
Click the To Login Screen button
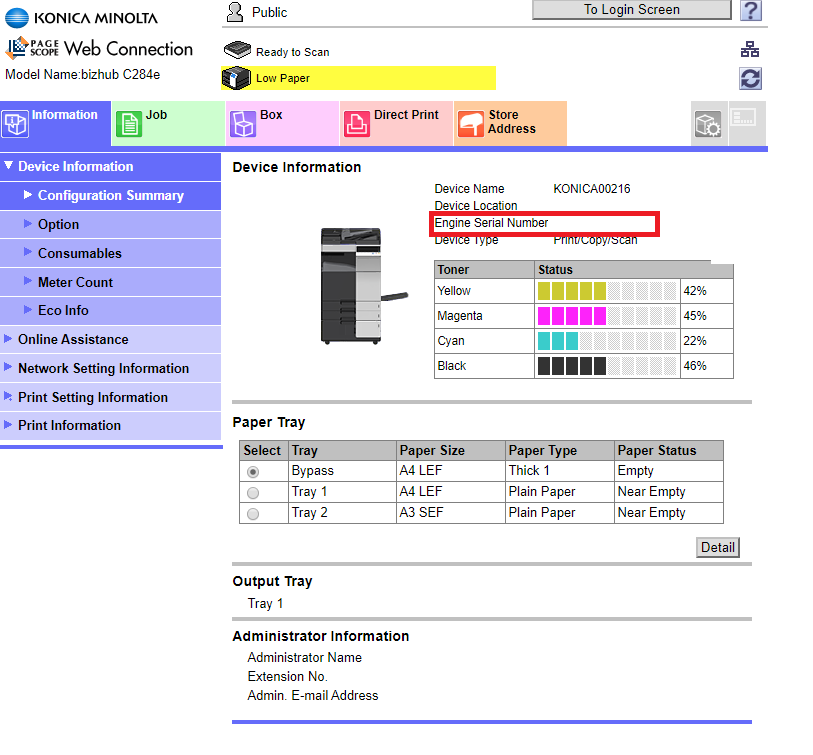[630, 10]
